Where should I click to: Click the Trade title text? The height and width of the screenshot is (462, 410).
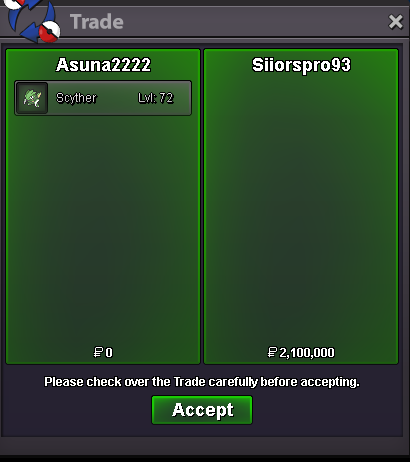tap(97, 22)
